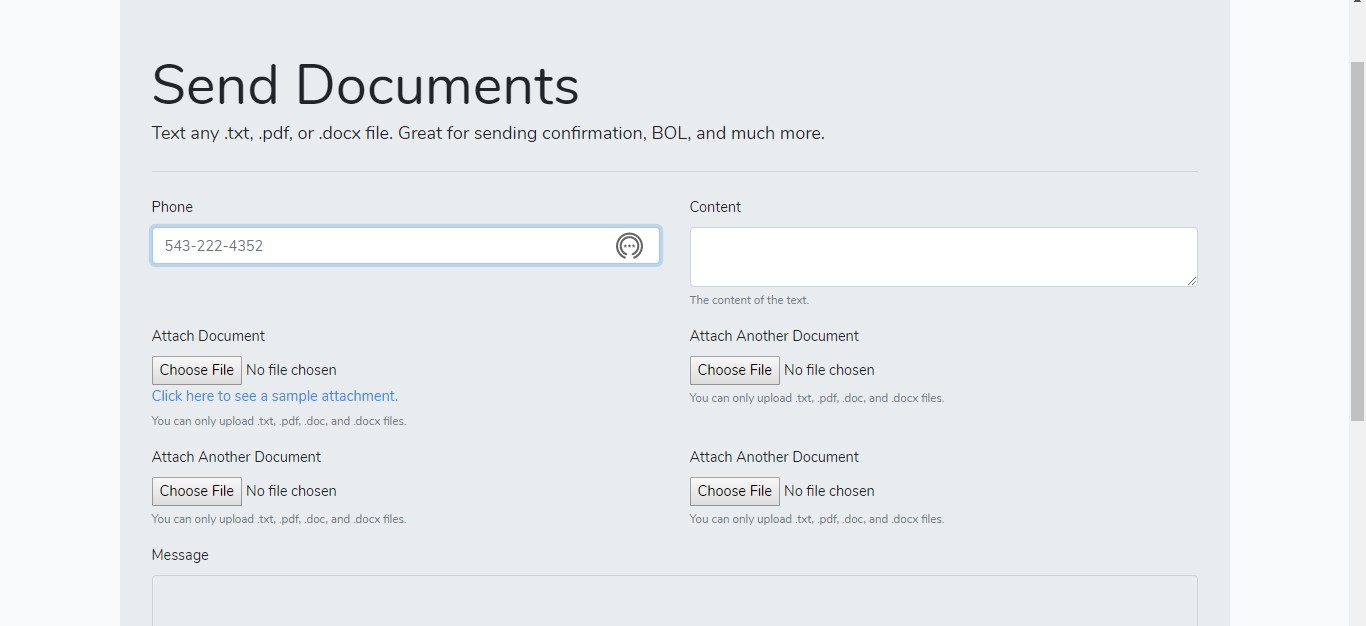Choose a file under Attach Document

pos(196,369)
